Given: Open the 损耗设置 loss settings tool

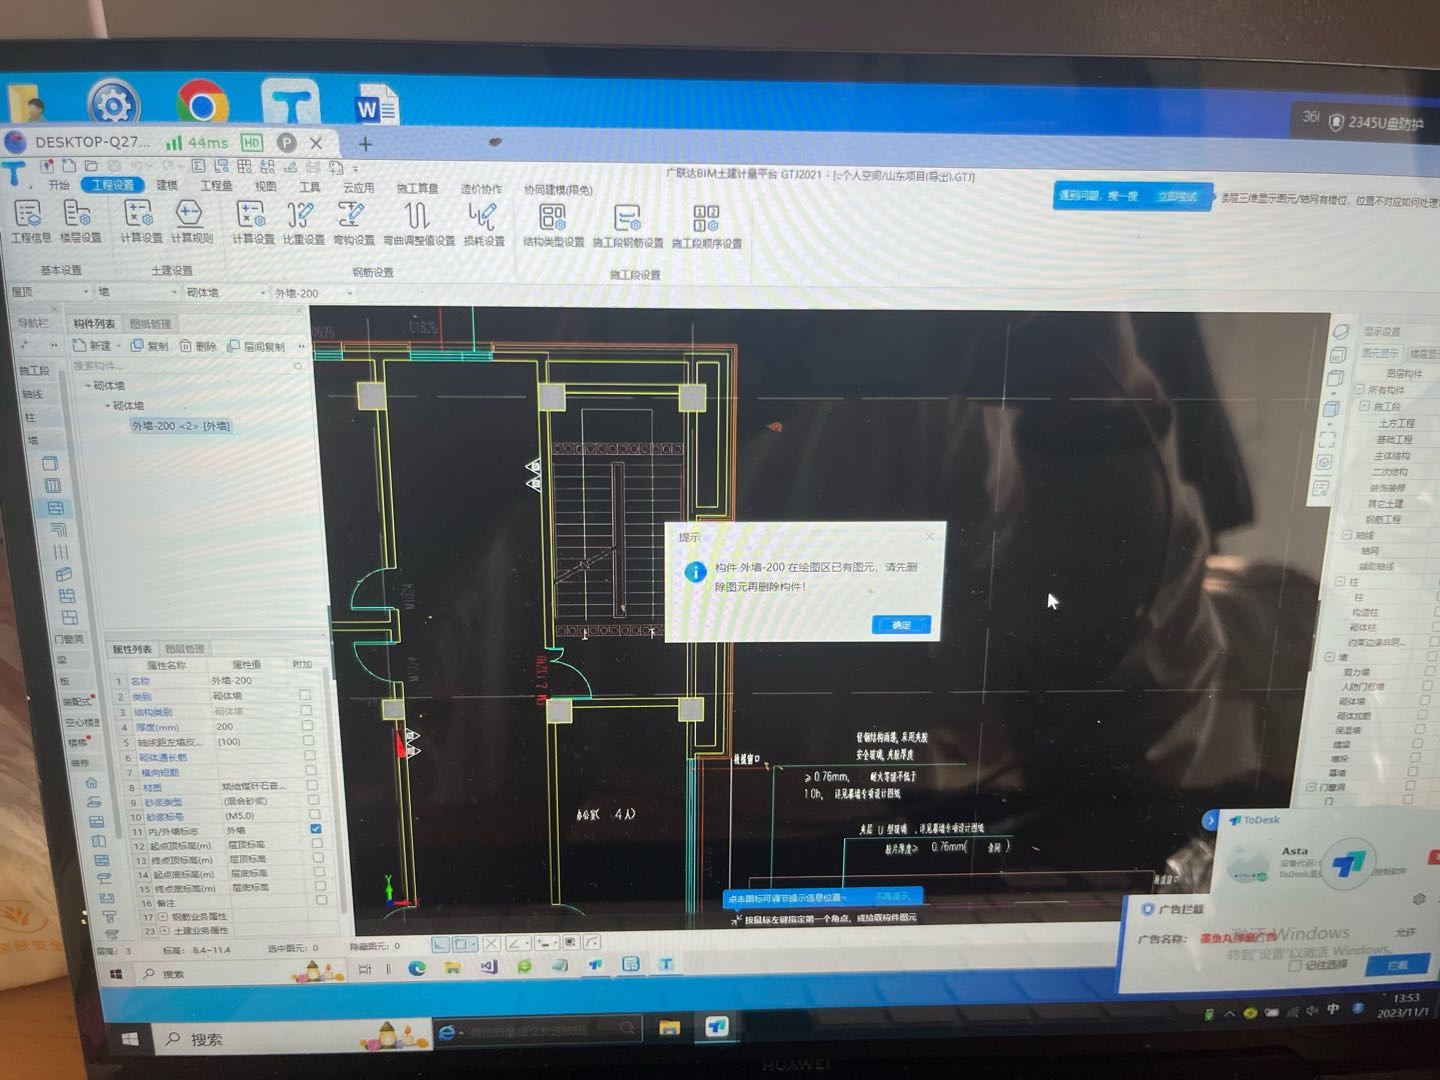Looking at the screenshot, I should (x=484, y=224).
